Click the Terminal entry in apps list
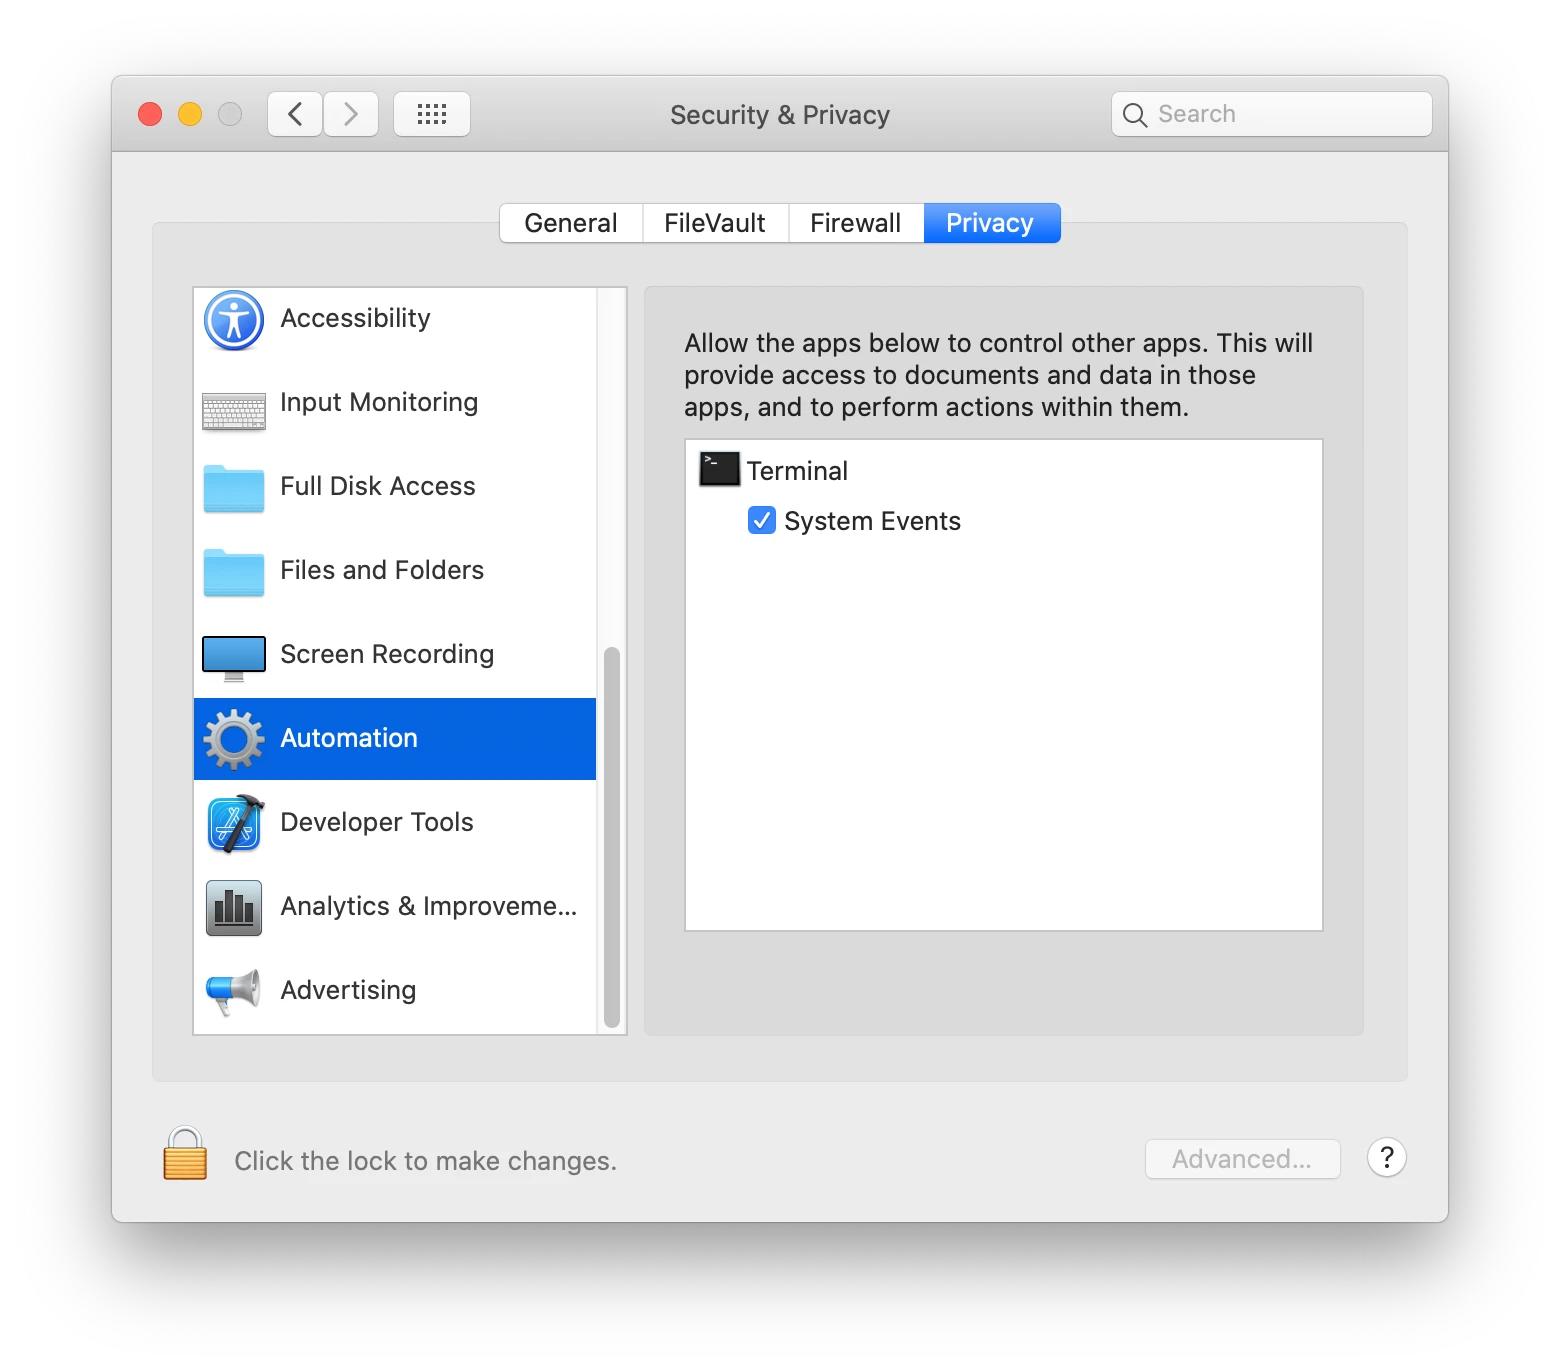This screenshot has width=1560, height=1370. point(1004,470)
